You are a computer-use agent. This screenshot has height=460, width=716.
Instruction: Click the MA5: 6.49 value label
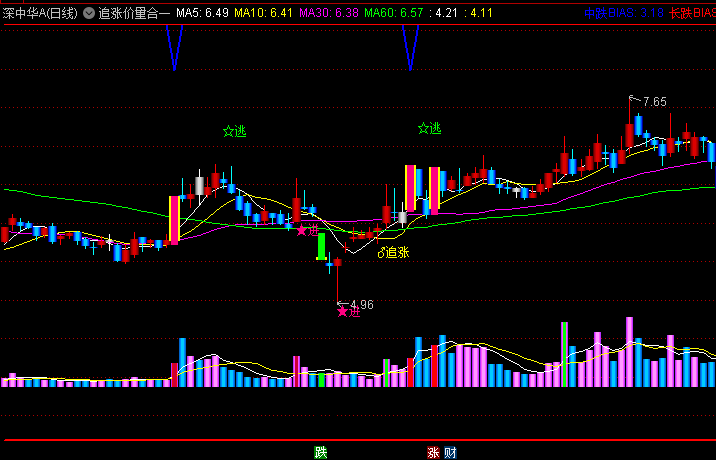(x=202, y=13)
